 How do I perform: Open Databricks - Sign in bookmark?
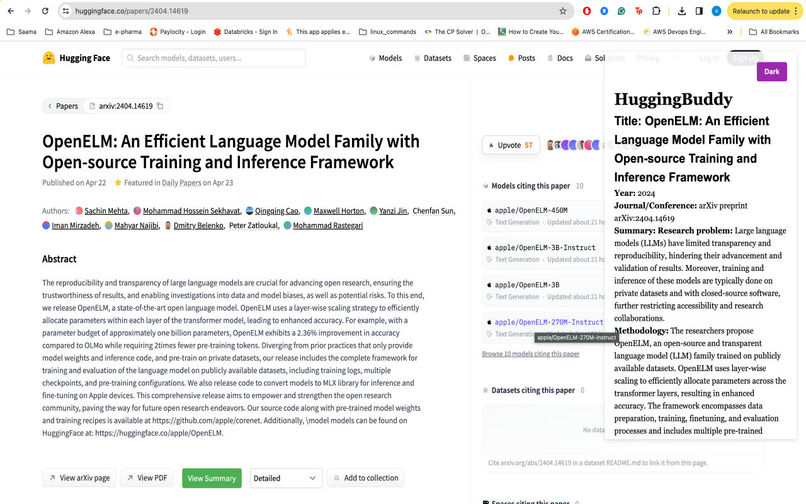[245, 31]
